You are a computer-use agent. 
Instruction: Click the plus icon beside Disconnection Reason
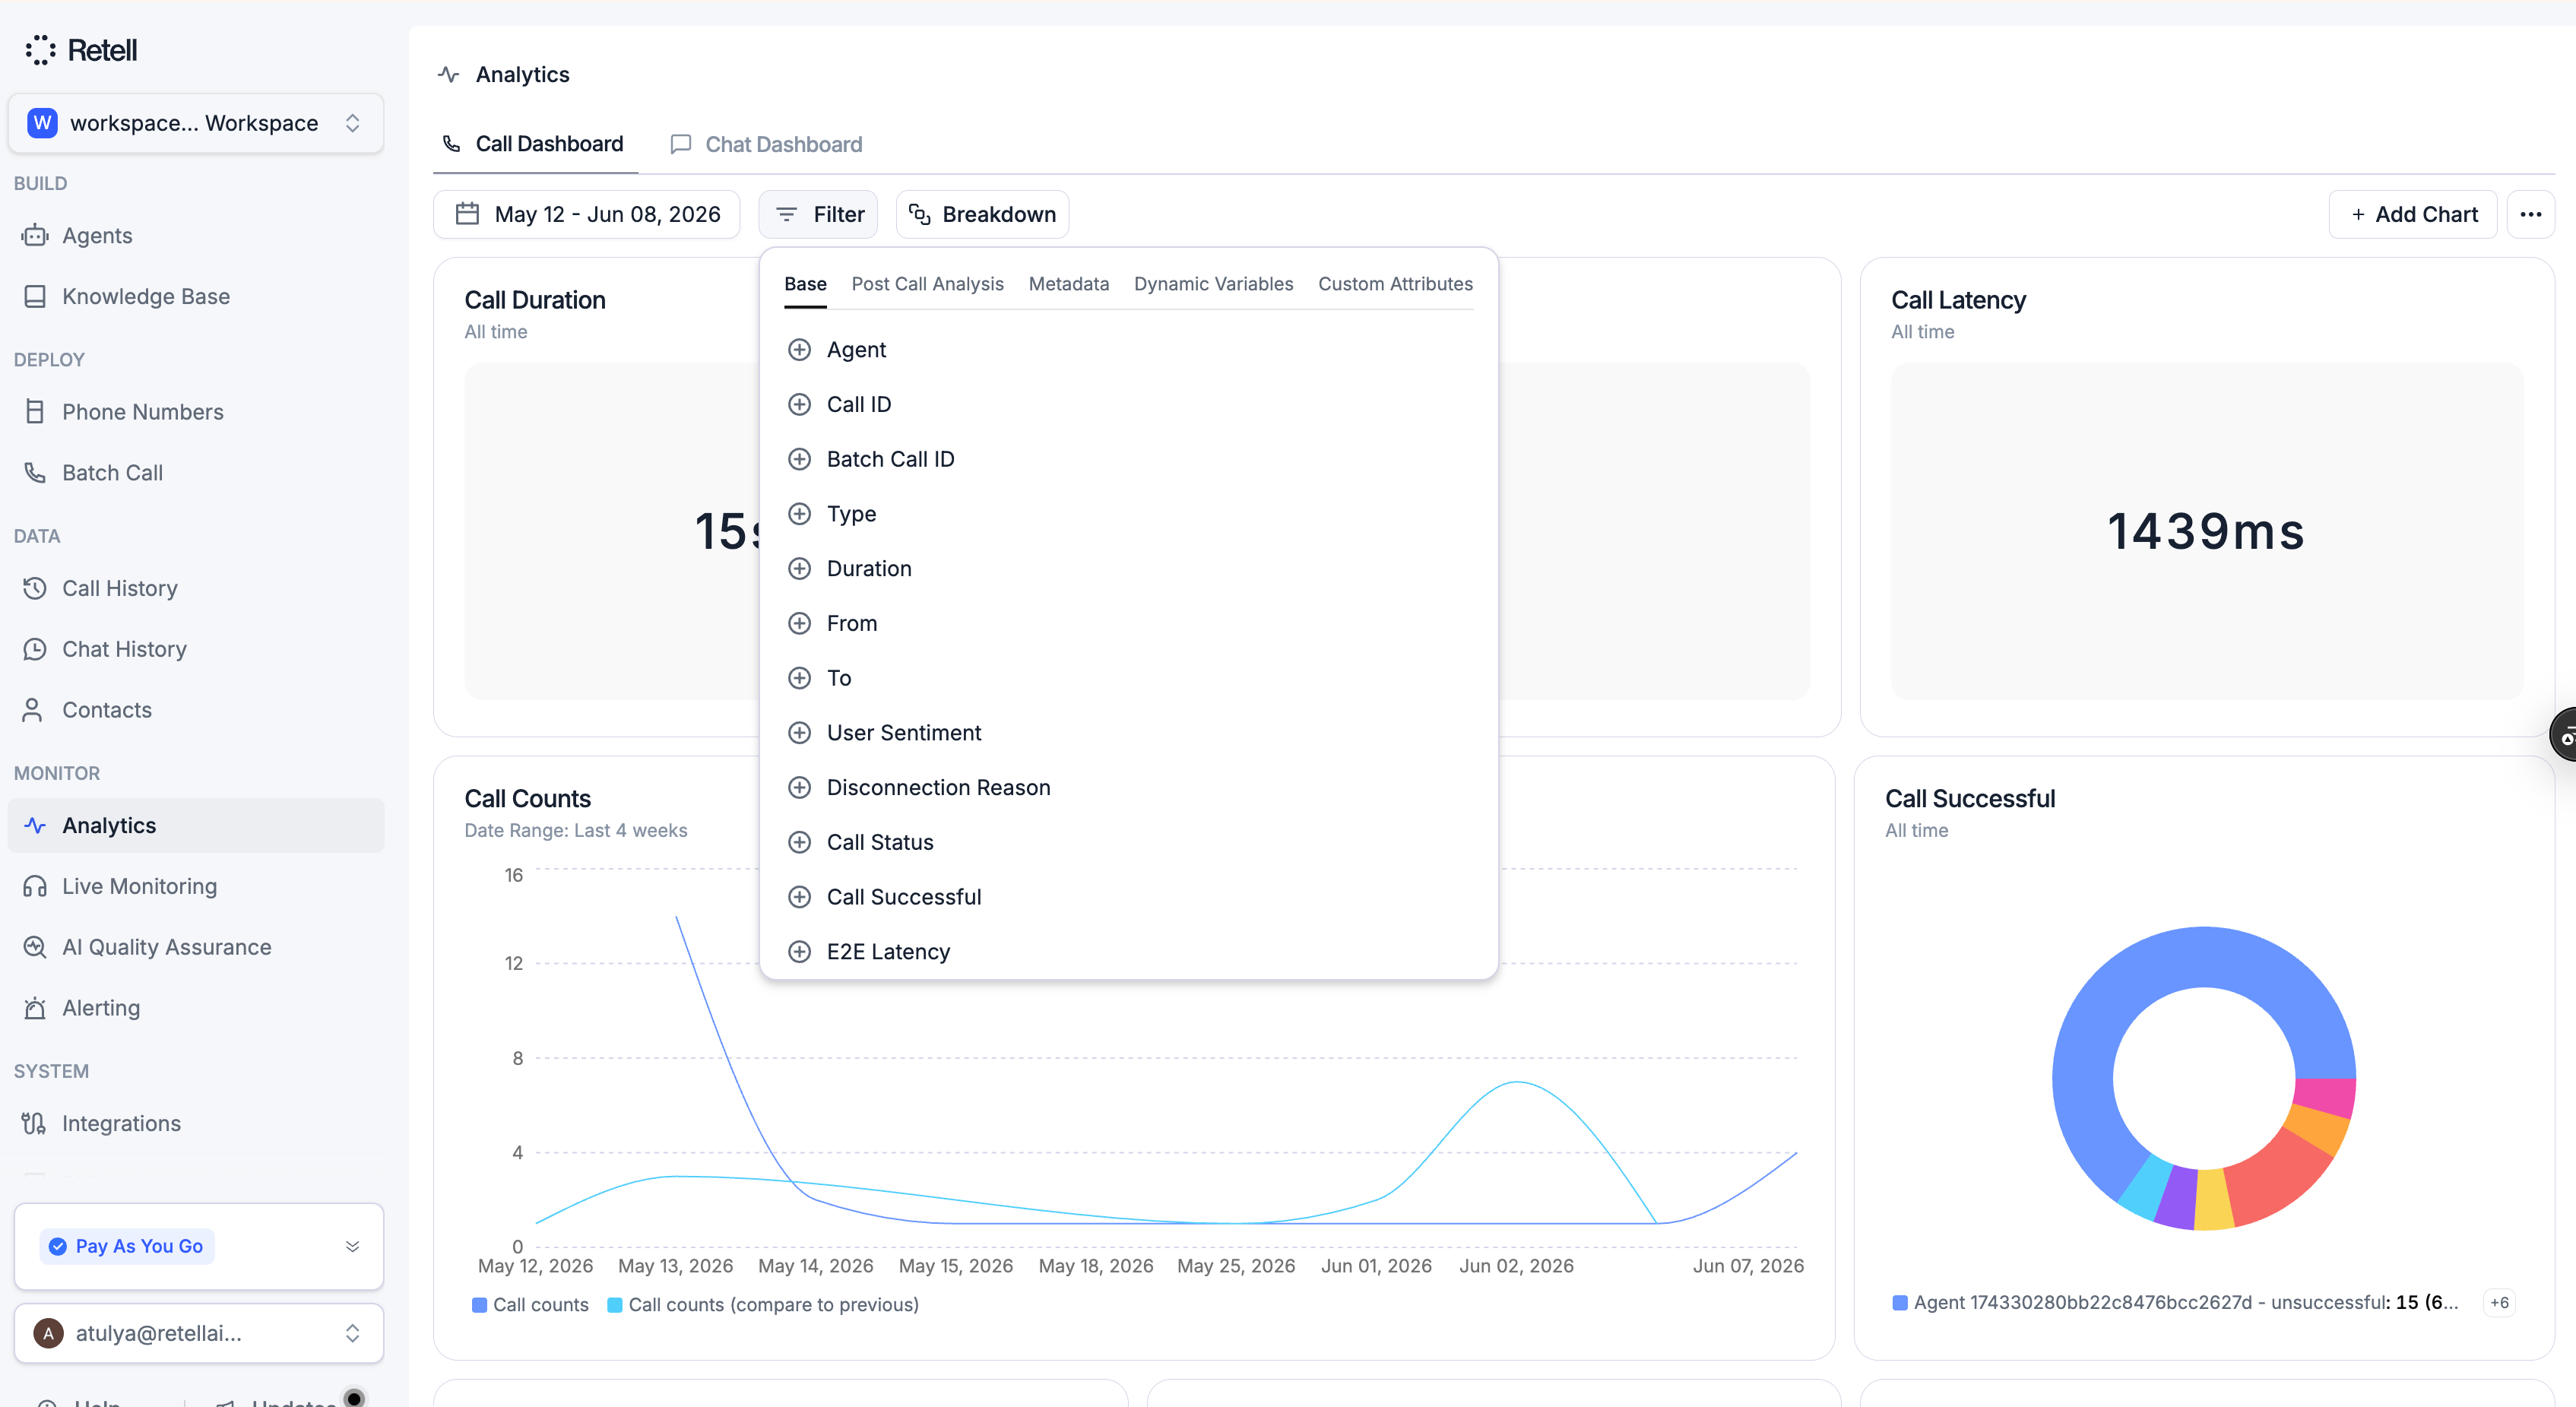[799, 787]
